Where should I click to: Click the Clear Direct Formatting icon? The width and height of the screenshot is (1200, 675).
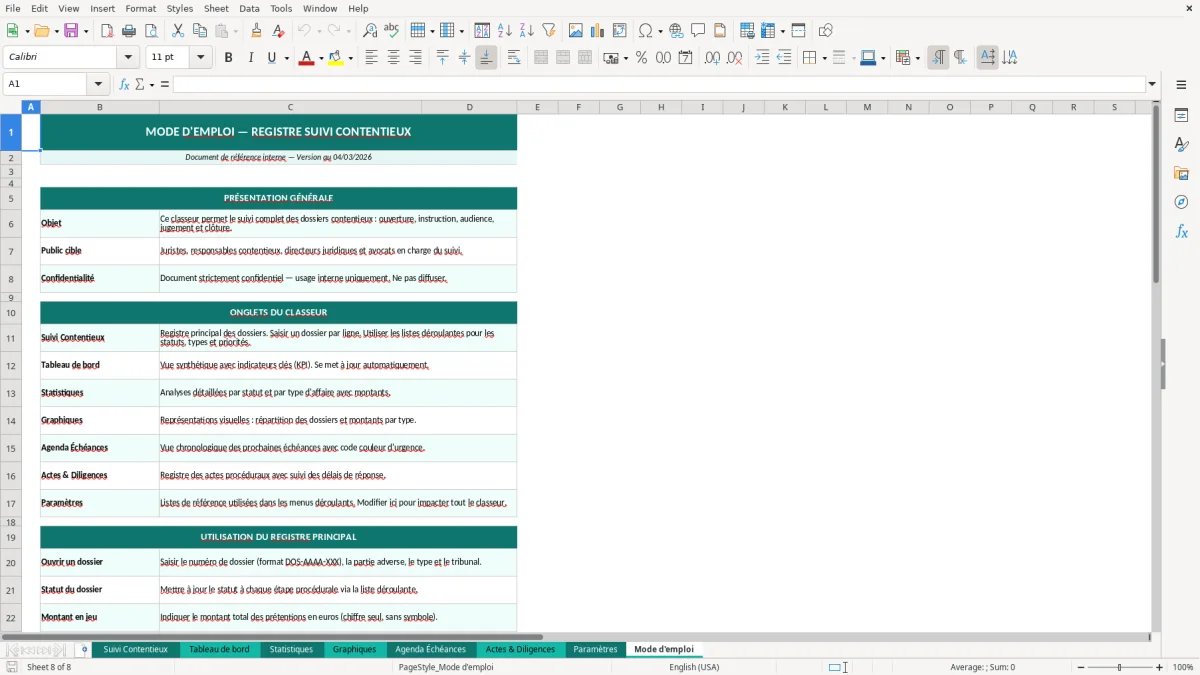pos(279,31)
